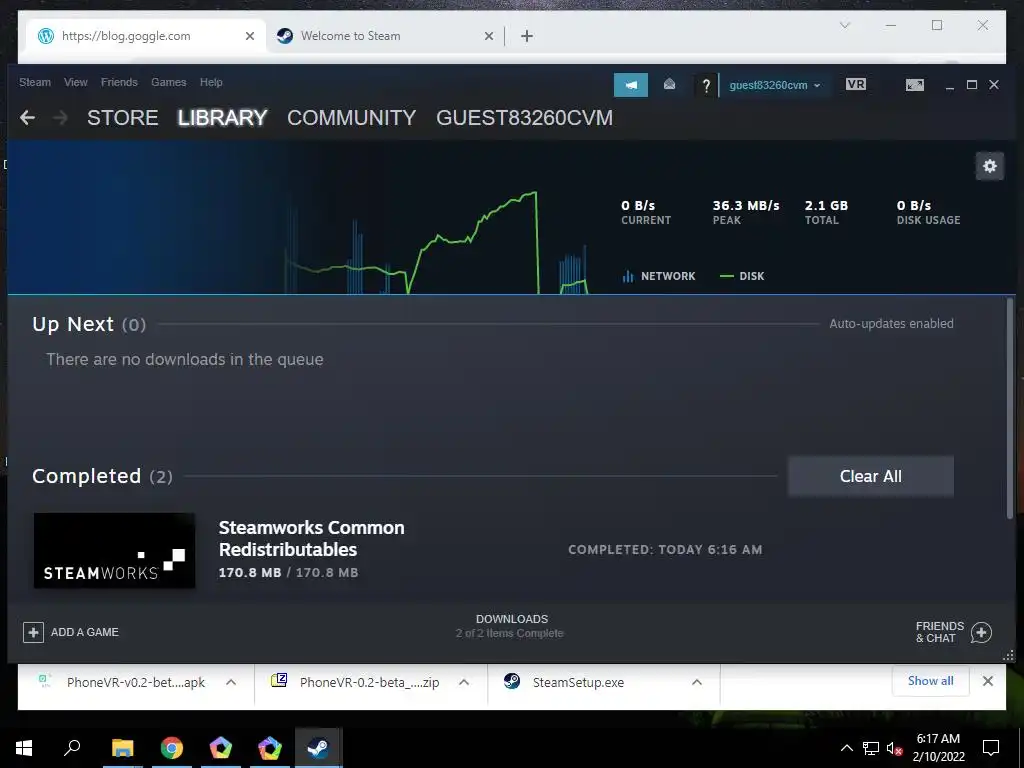The image size is (1024, 768).
Task: Open a new browser tab
Action: click(527, 36)
